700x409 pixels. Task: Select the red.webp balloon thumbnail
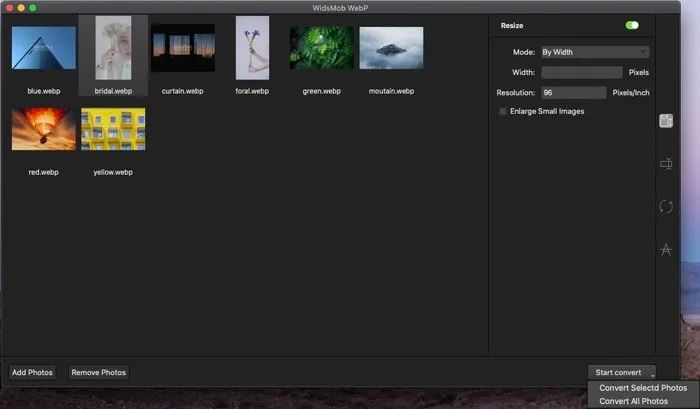click(x=44, y=129)
